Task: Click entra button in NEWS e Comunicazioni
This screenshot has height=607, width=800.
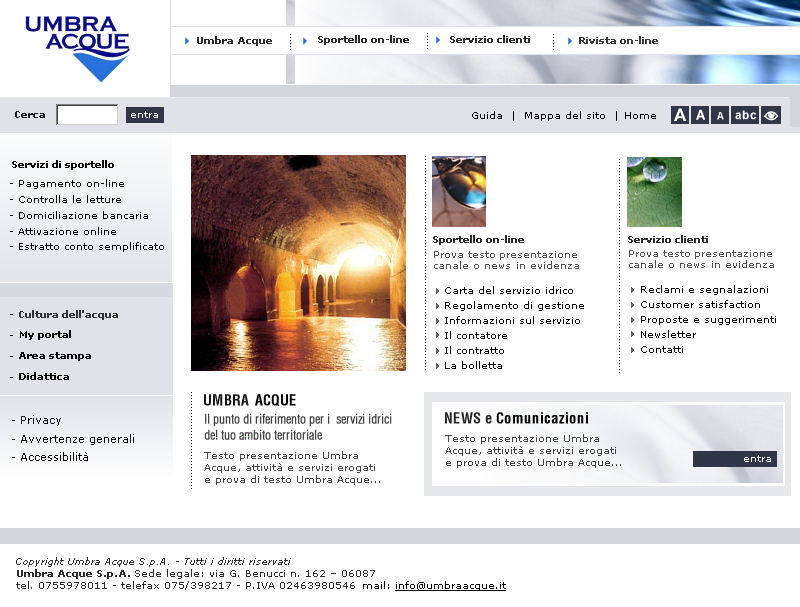Action: 735,459
